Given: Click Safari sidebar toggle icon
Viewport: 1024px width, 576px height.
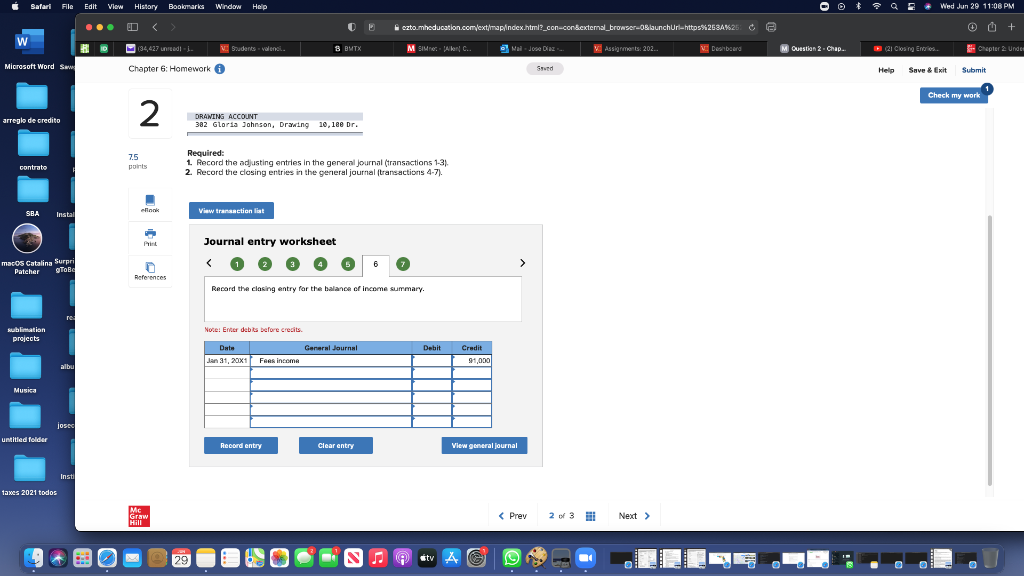Looking at the screenshot, I should pos(133,27).
